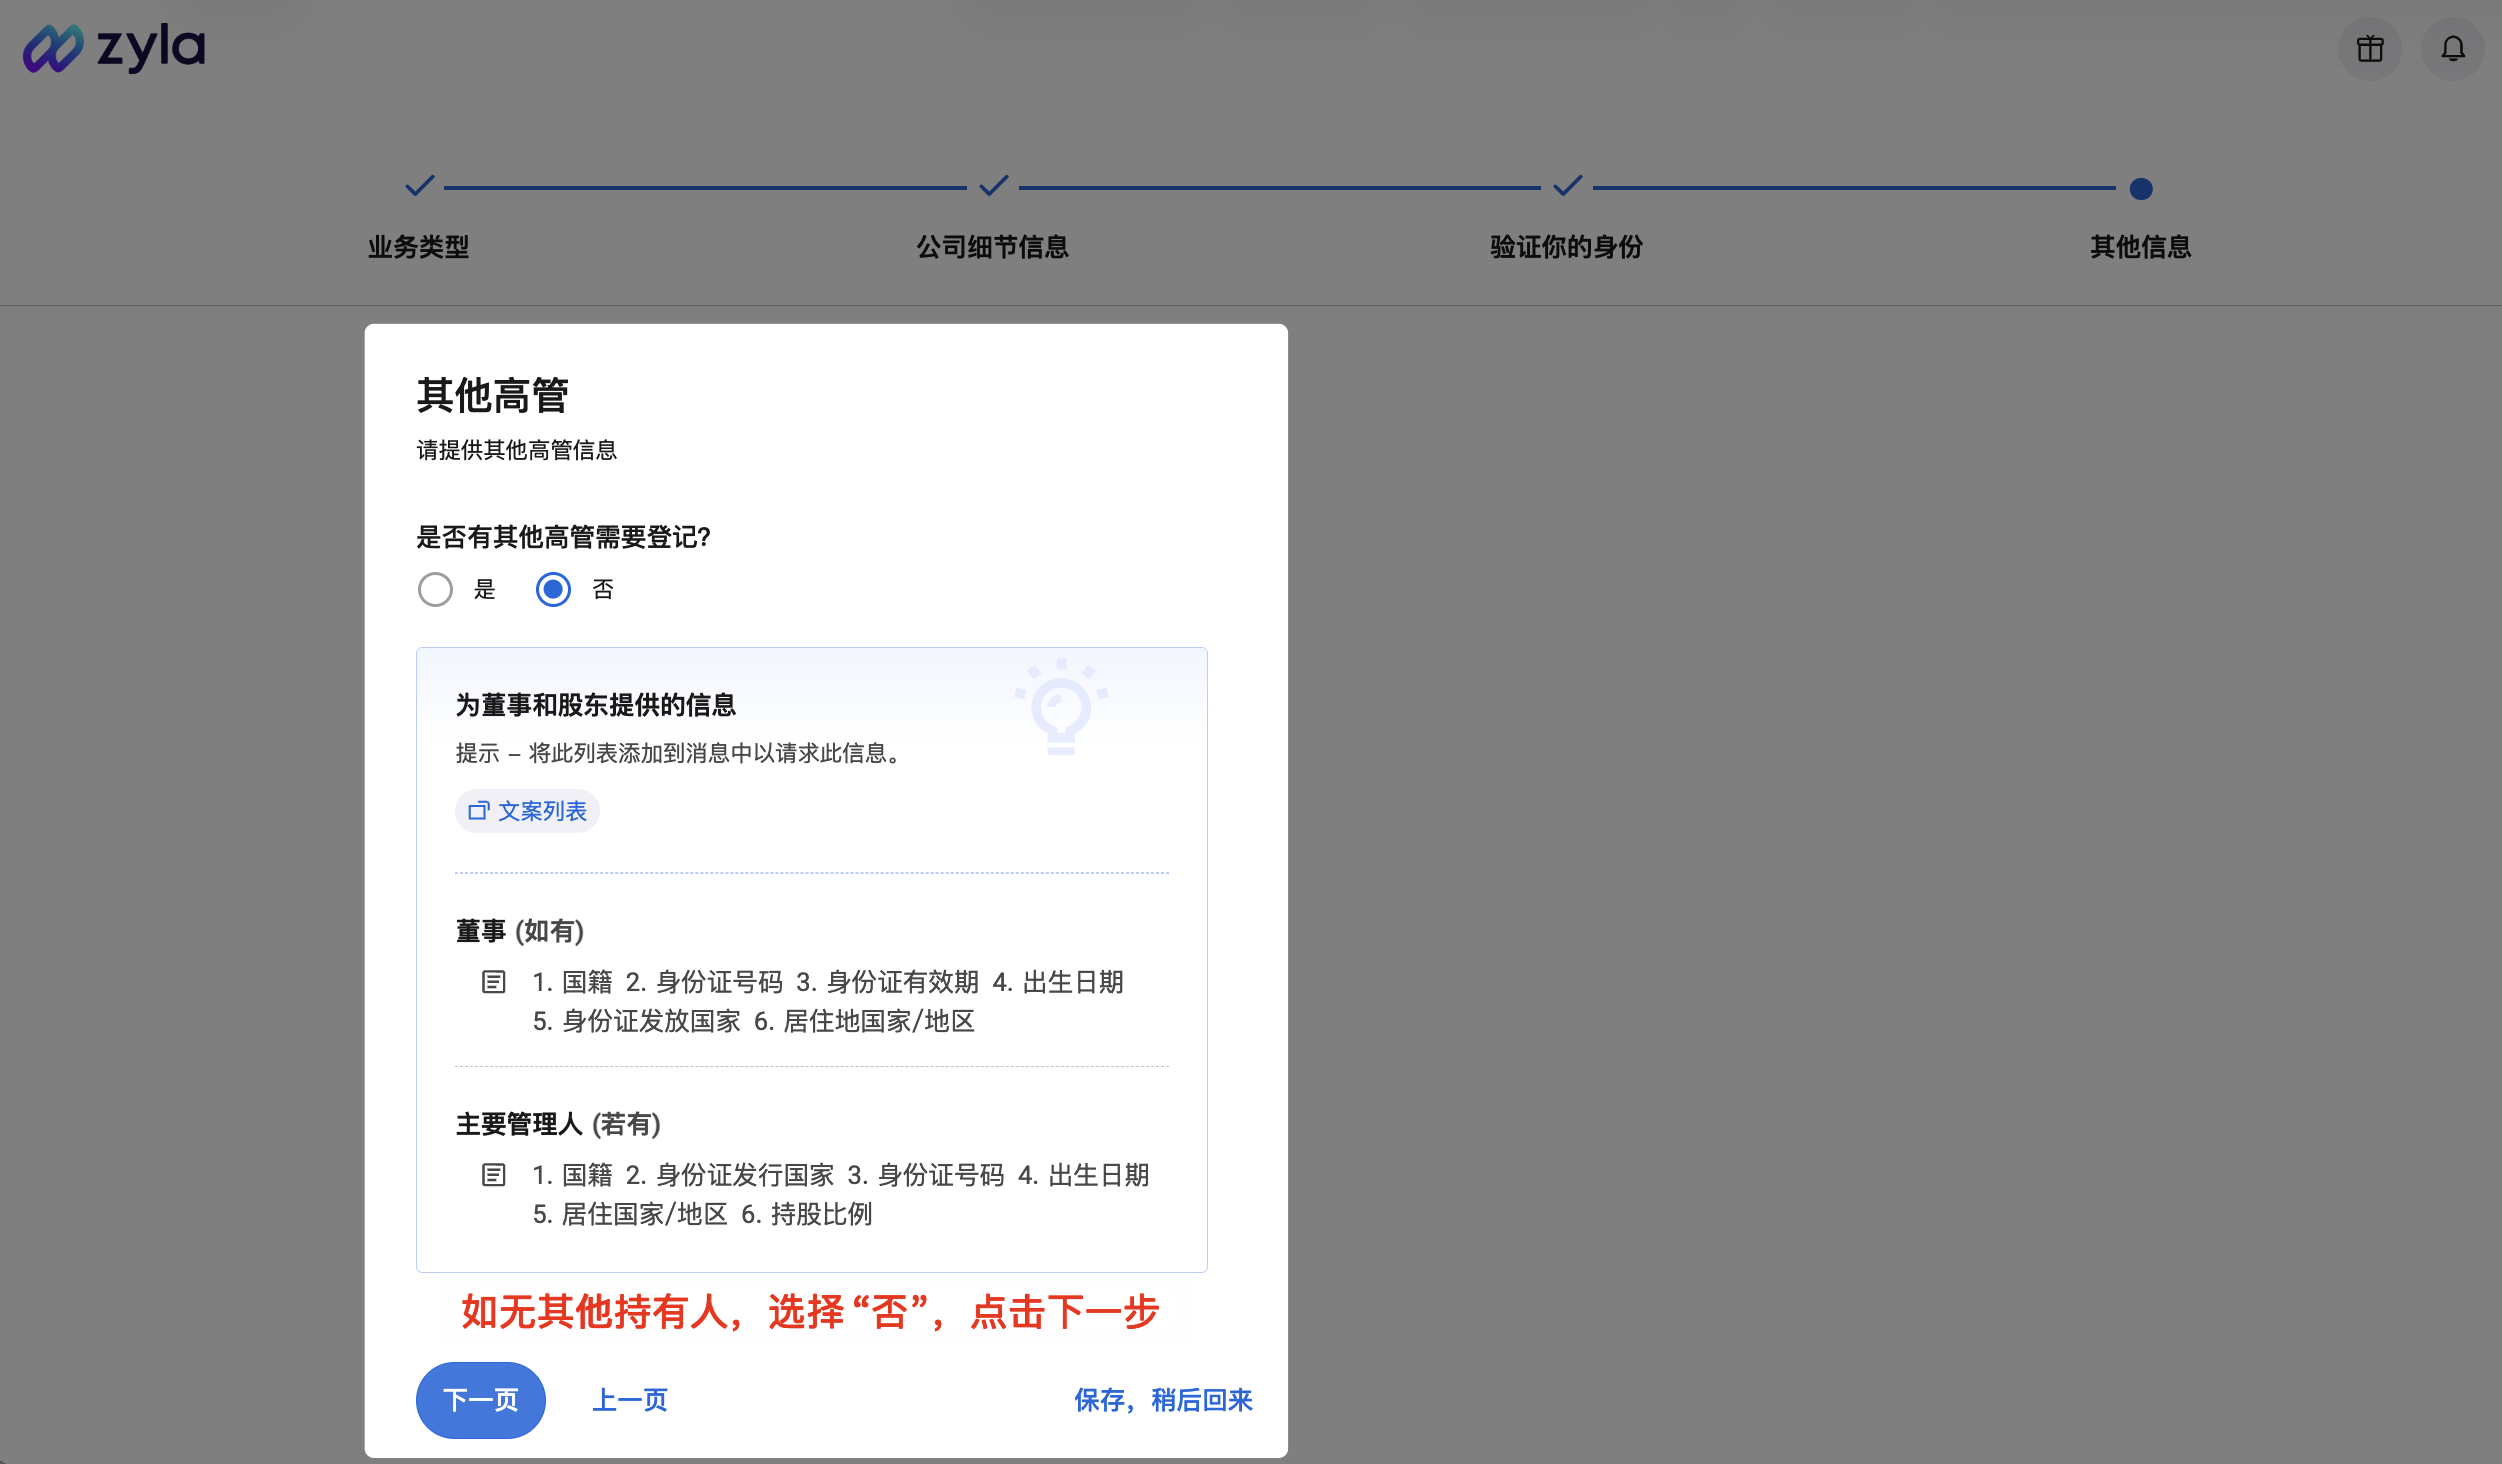Image resolution: width=2502 pixels, height=1464 pixels.
Task: Go to the 验证你的身份 step label
Action: [x=1565, y=247]
